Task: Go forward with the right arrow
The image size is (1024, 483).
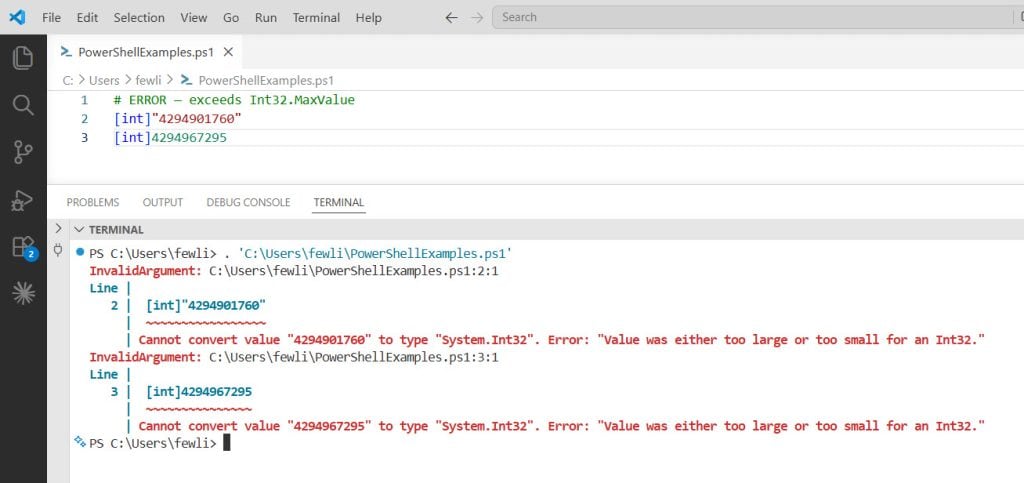Action: pos(477,18)
